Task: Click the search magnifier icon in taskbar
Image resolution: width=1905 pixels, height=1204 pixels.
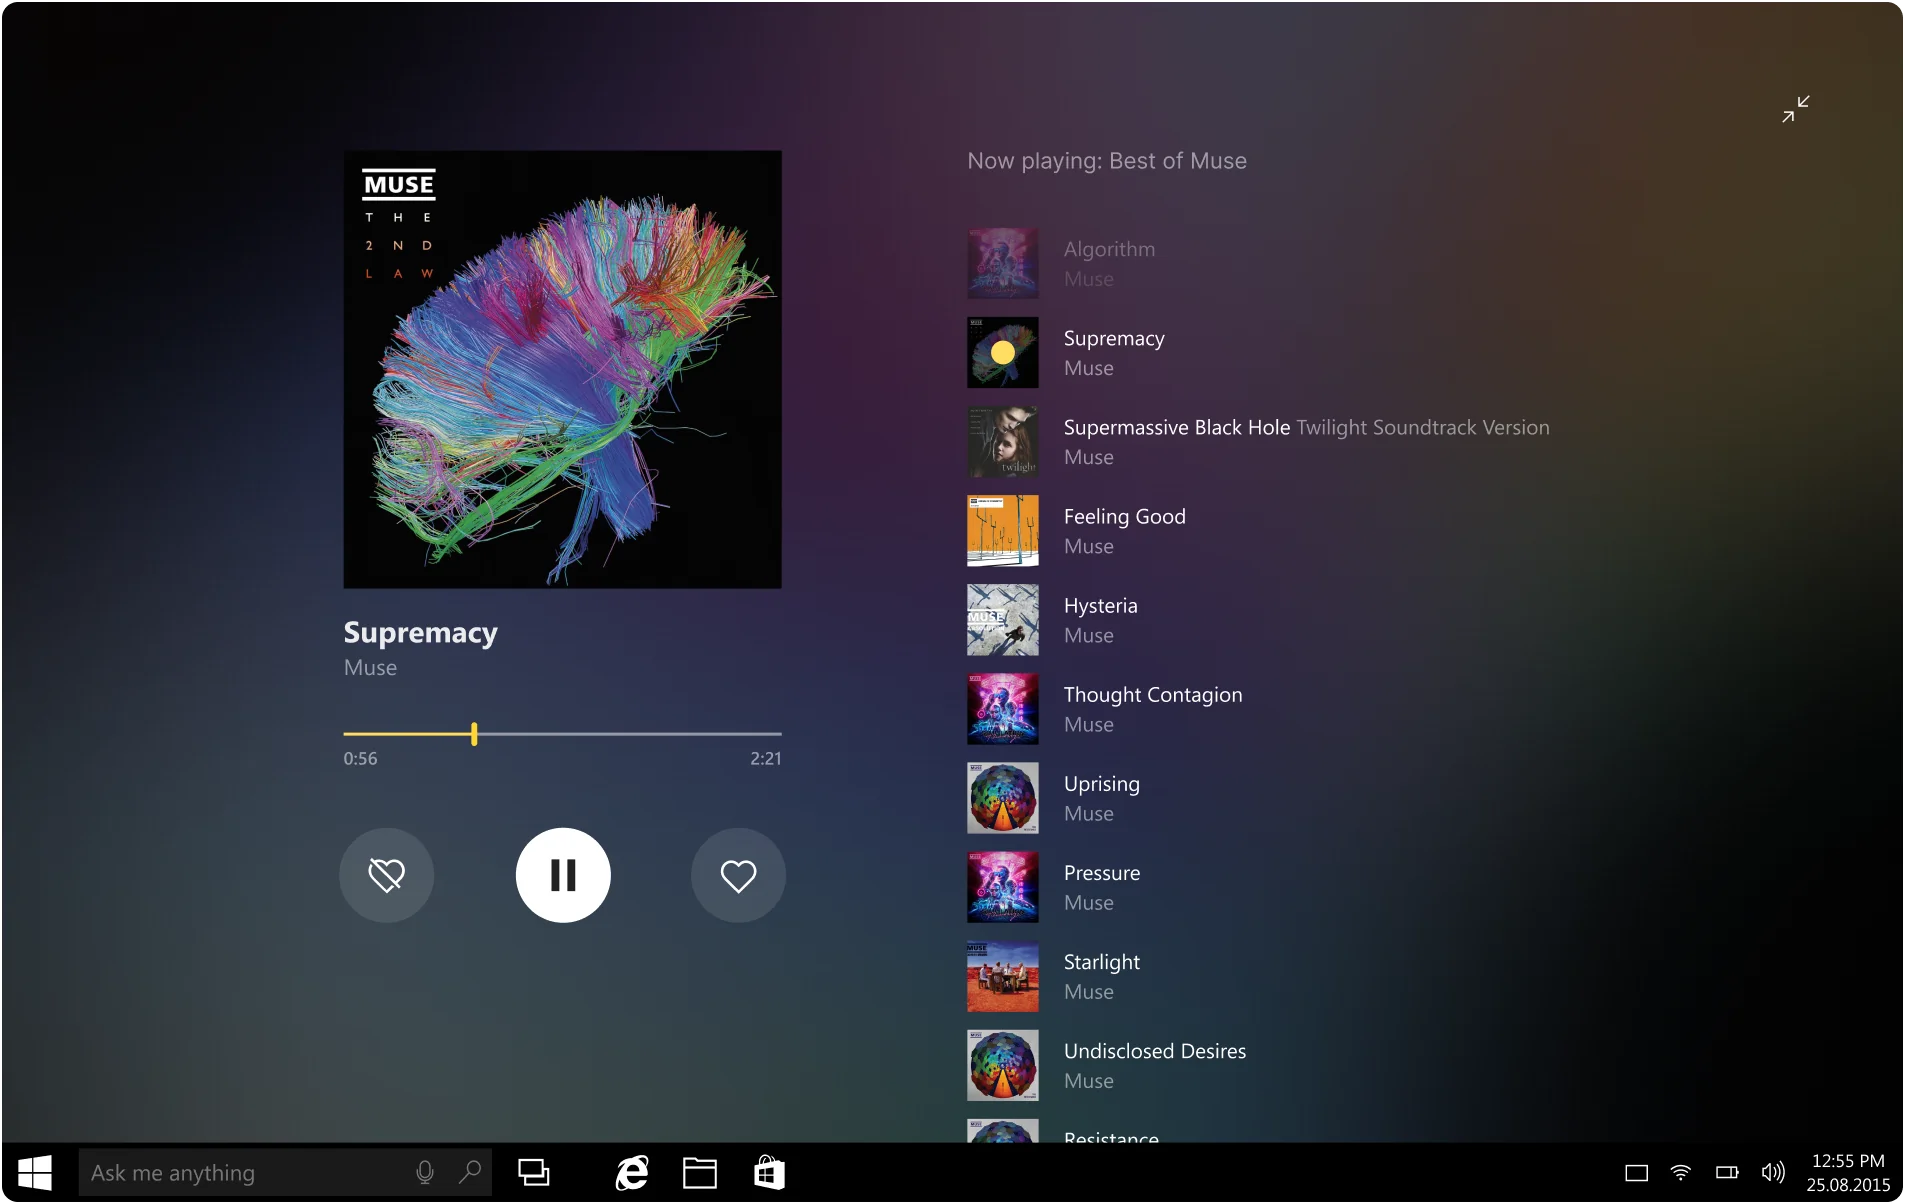Action: point(470,1171)
